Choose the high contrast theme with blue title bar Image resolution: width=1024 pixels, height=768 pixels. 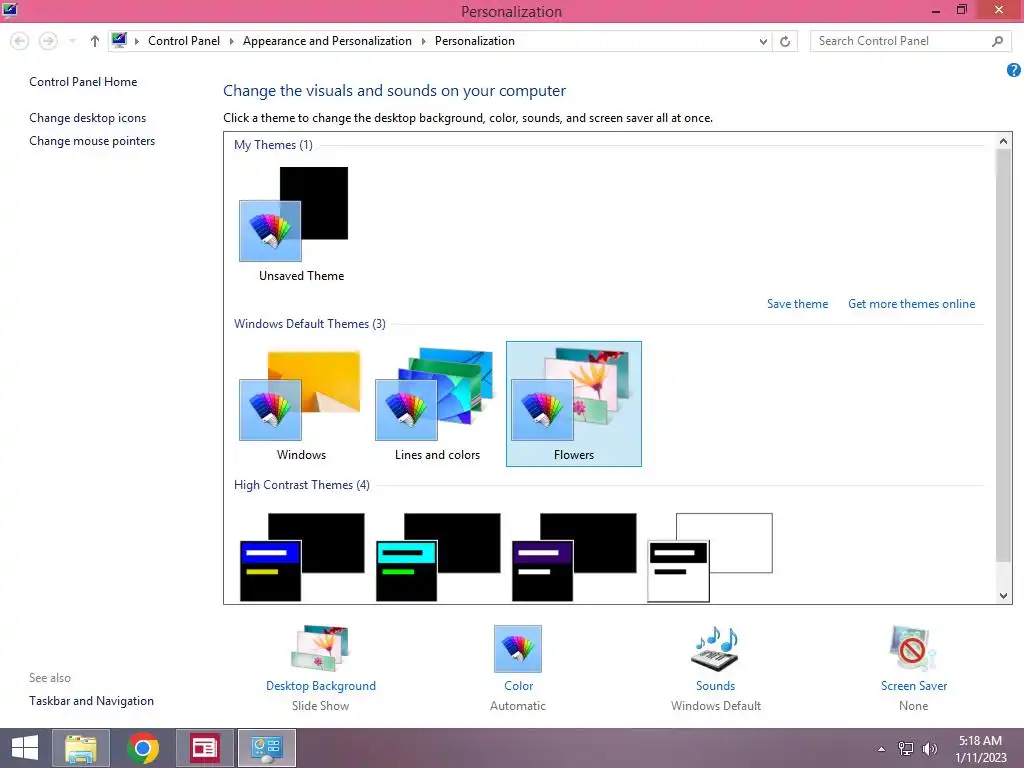click(302, 557)
